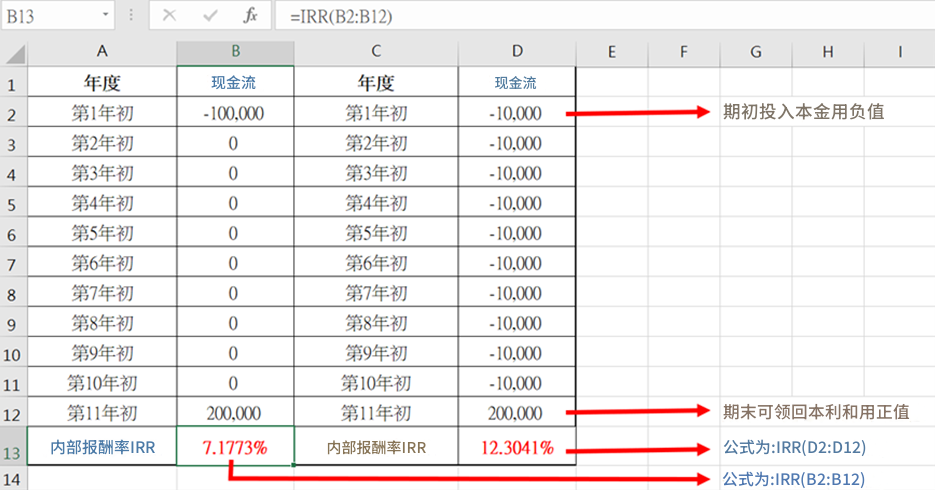Click cell D1 labeled 现金流
Image resolution: width=935 pixels, height=490 pixels.
[517, 82]
